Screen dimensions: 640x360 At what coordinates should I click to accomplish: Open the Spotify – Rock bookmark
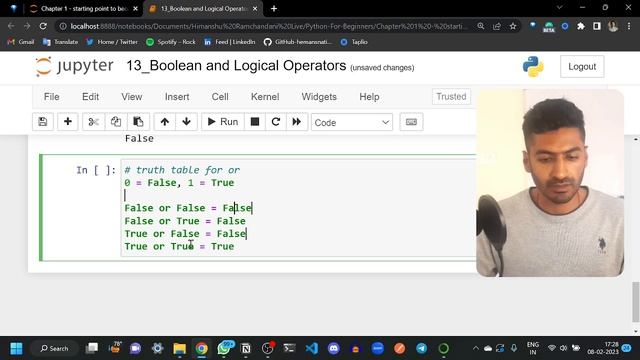(171, 42)
